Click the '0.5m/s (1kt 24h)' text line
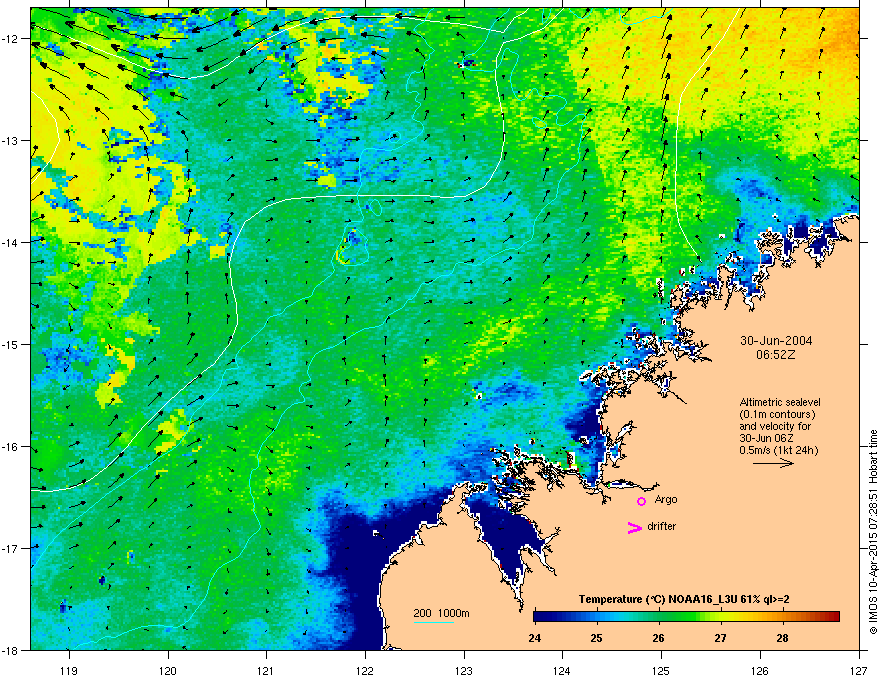This screenshot has height=680, width=880. pos(778,450)
